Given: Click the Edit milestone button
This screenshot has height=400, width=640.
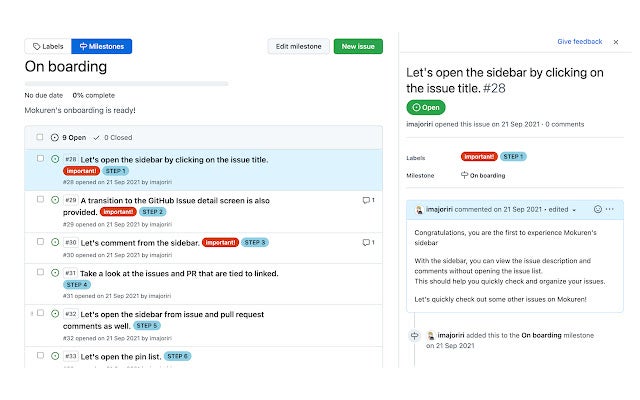Looking at the screenshot, I should 298,46.
